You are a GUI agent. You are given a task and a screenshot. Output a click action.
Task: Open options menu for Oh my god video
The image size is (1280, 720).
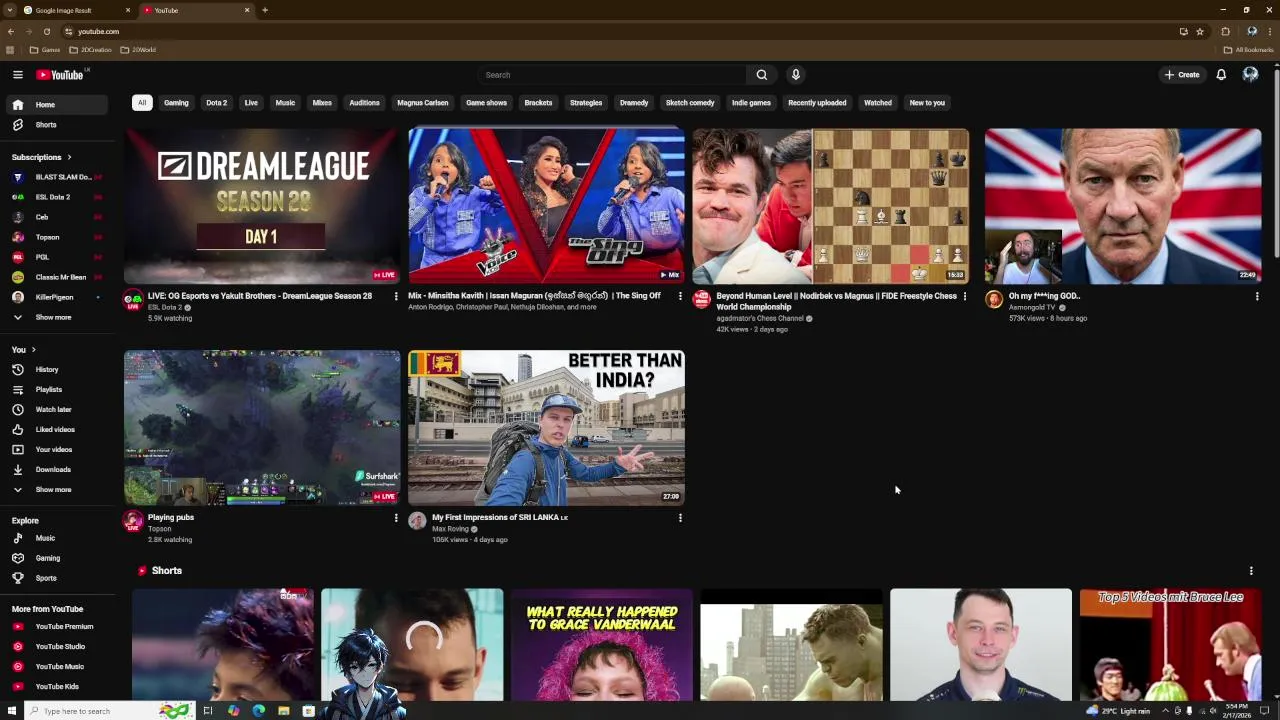1257,296
